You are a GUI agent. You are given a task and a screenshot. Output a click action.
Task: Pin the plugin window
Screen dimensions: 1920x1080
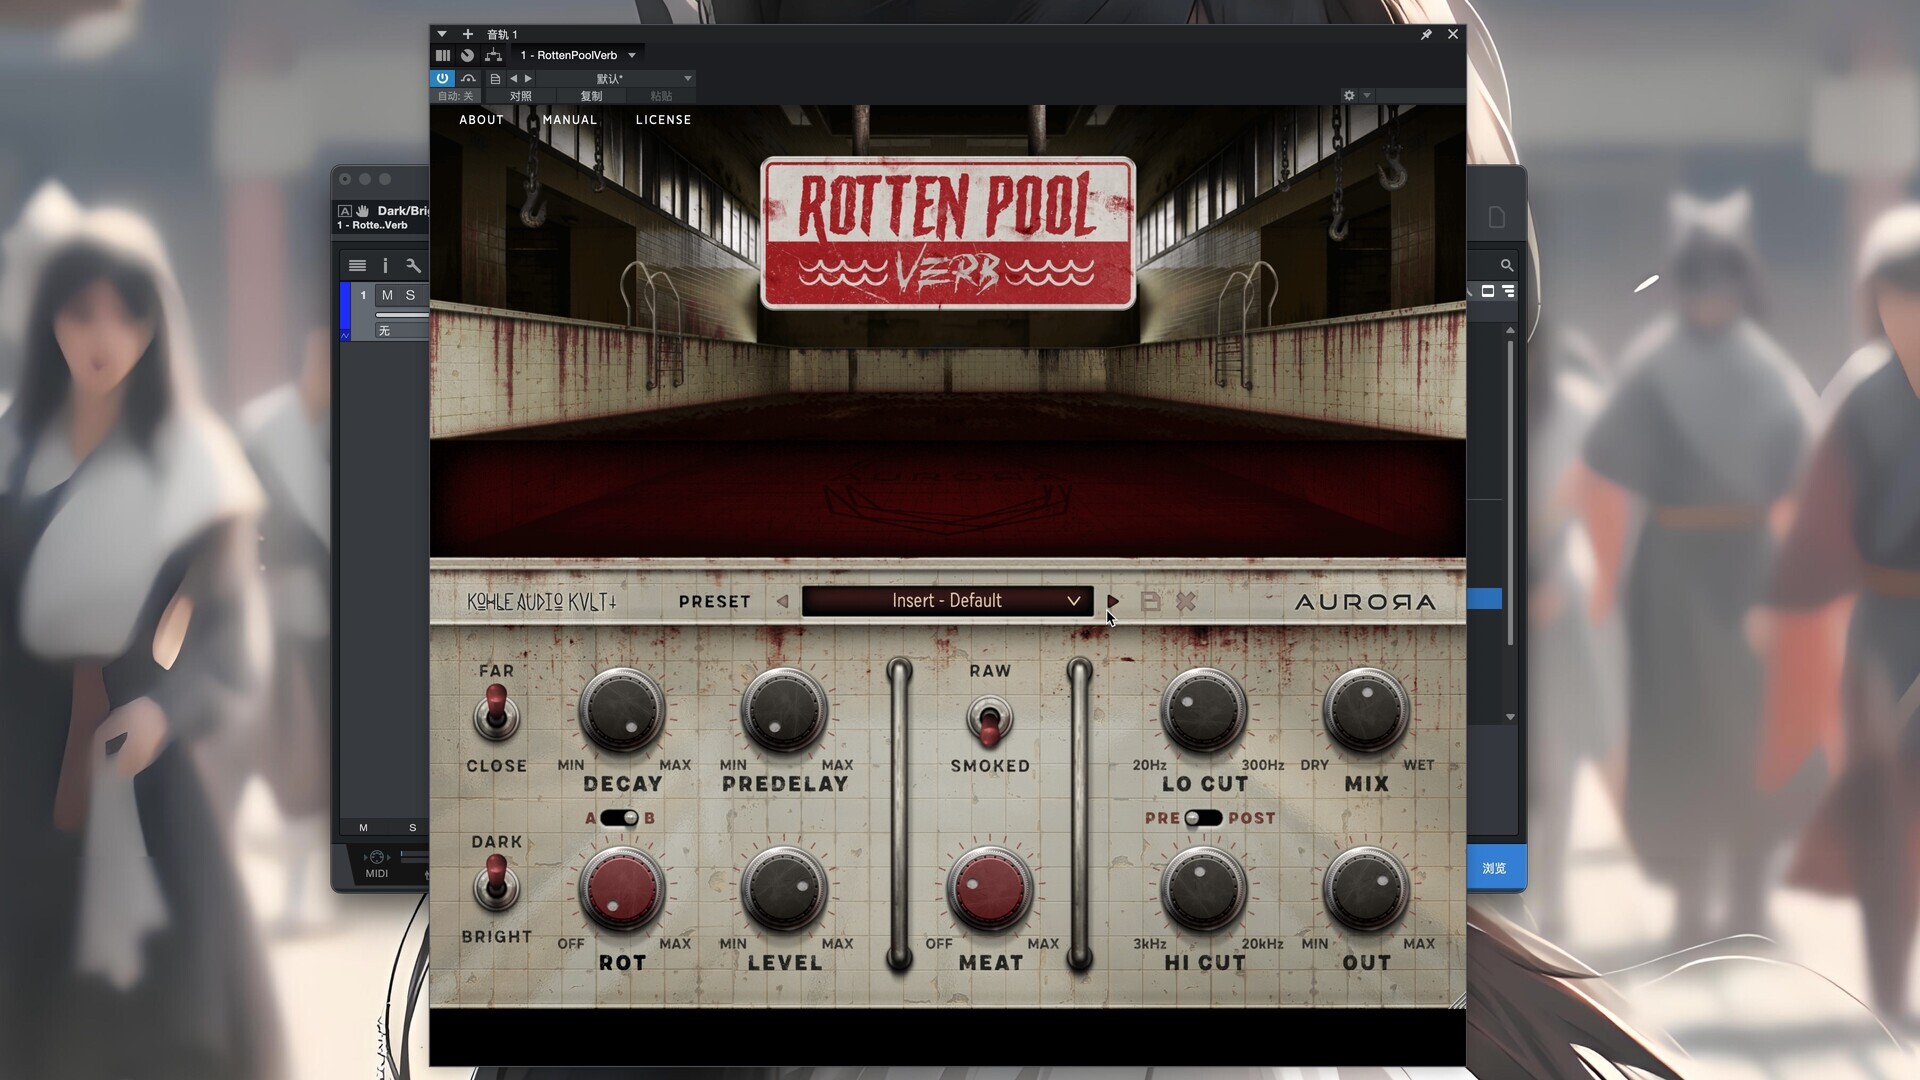pyautogui.click(x=1426, y=34)
